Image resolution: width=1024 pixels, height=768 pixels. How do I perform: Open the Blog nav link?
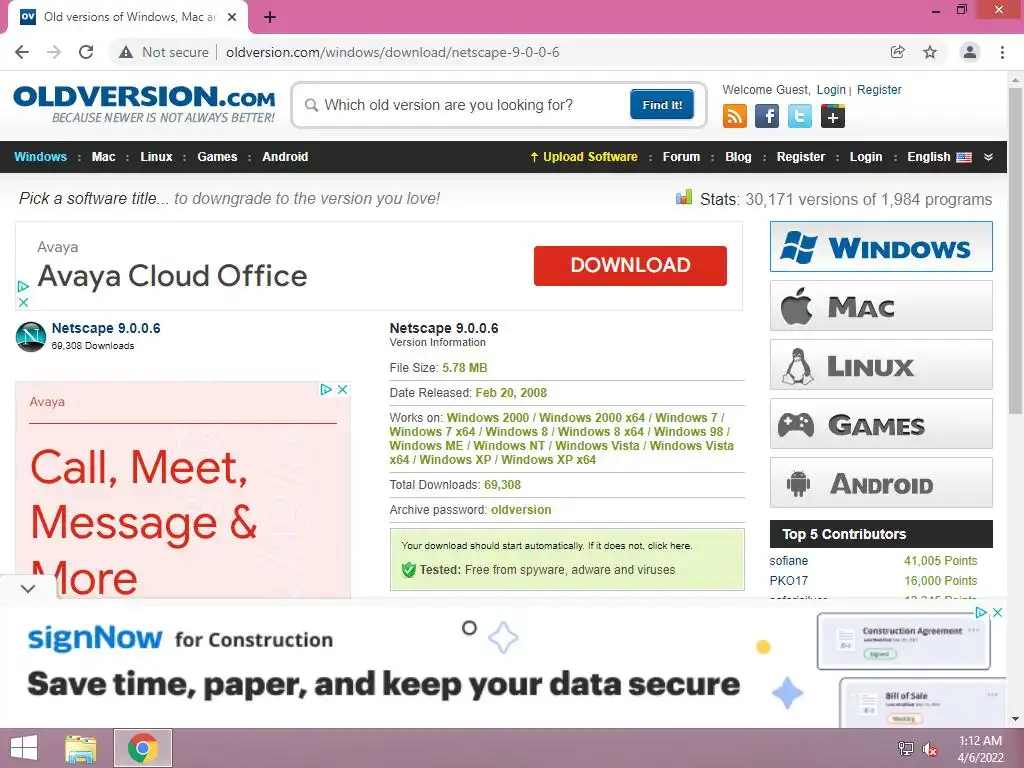pyautogui.click(x=738, y=157)
